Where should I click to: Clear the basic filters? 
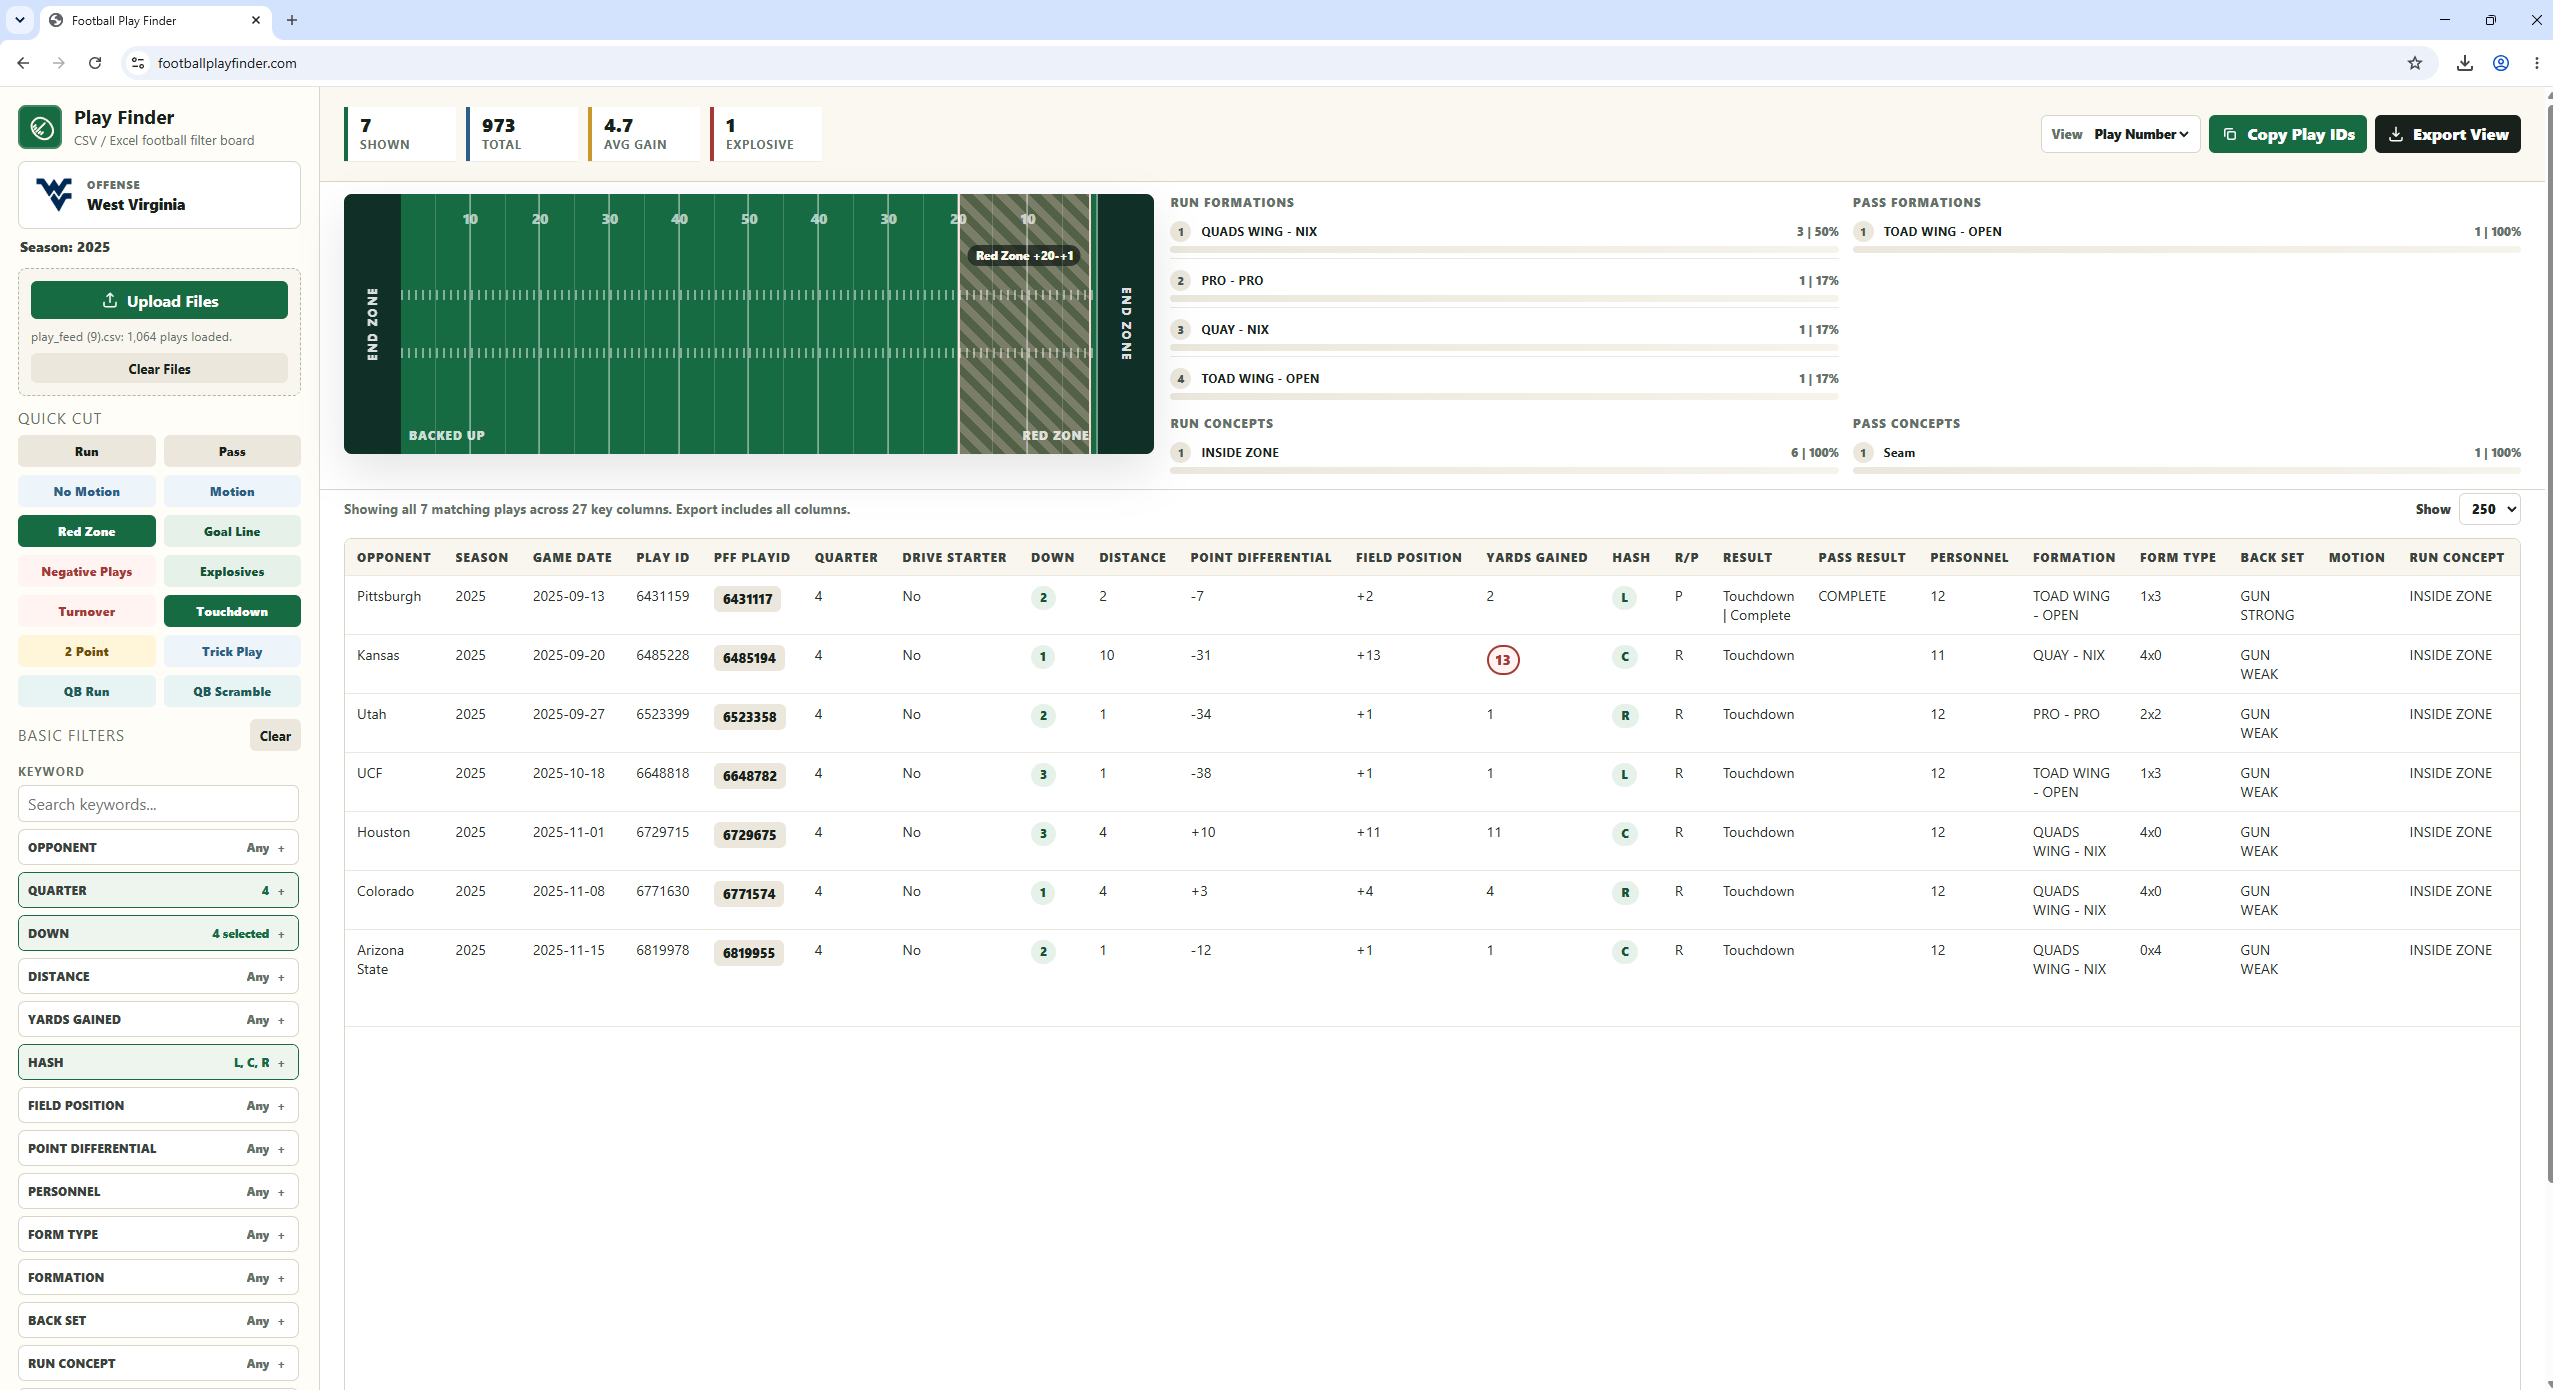click(x=275, y=735)
